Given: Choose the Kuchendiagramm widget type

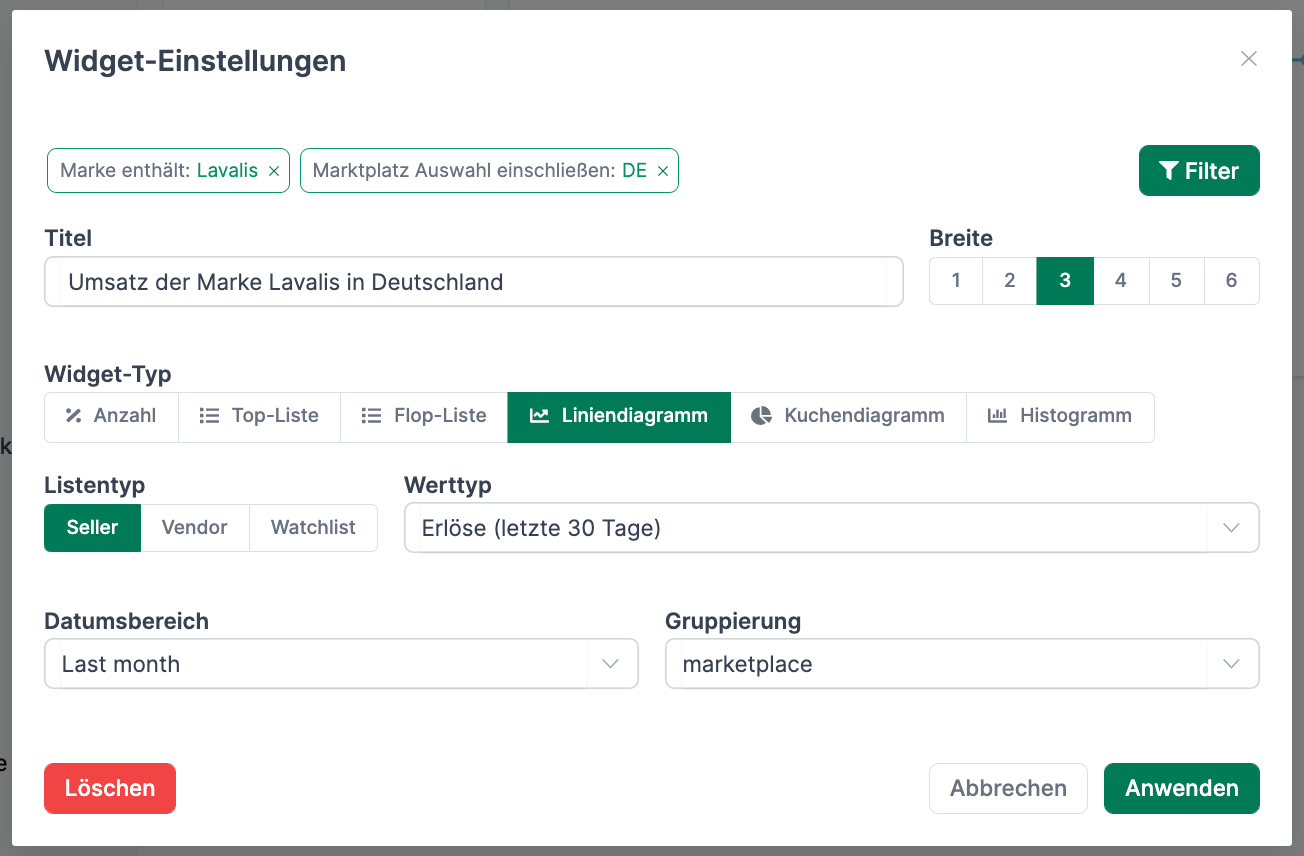Looking at the screenshot, I should pos(848,416).
